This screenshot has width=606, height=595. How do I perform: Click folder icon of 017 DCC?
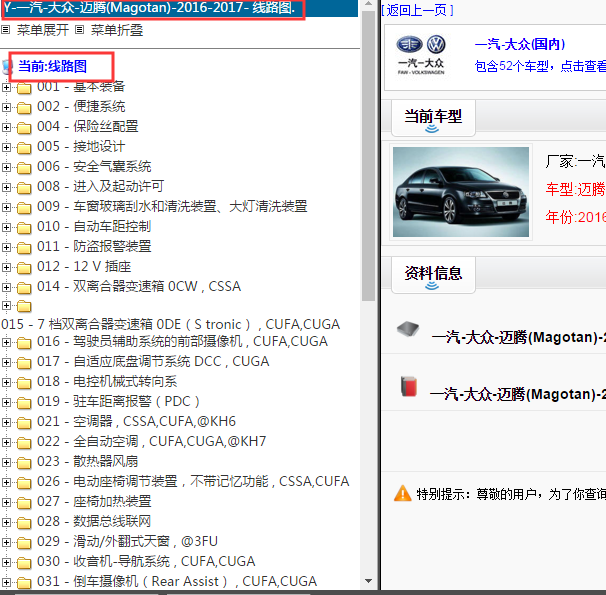(24, 363)
